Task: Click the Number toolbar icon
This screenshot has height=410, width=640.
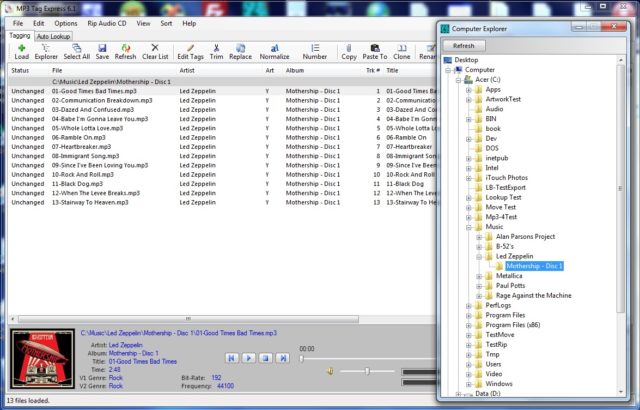Action: tap(315, 52)
